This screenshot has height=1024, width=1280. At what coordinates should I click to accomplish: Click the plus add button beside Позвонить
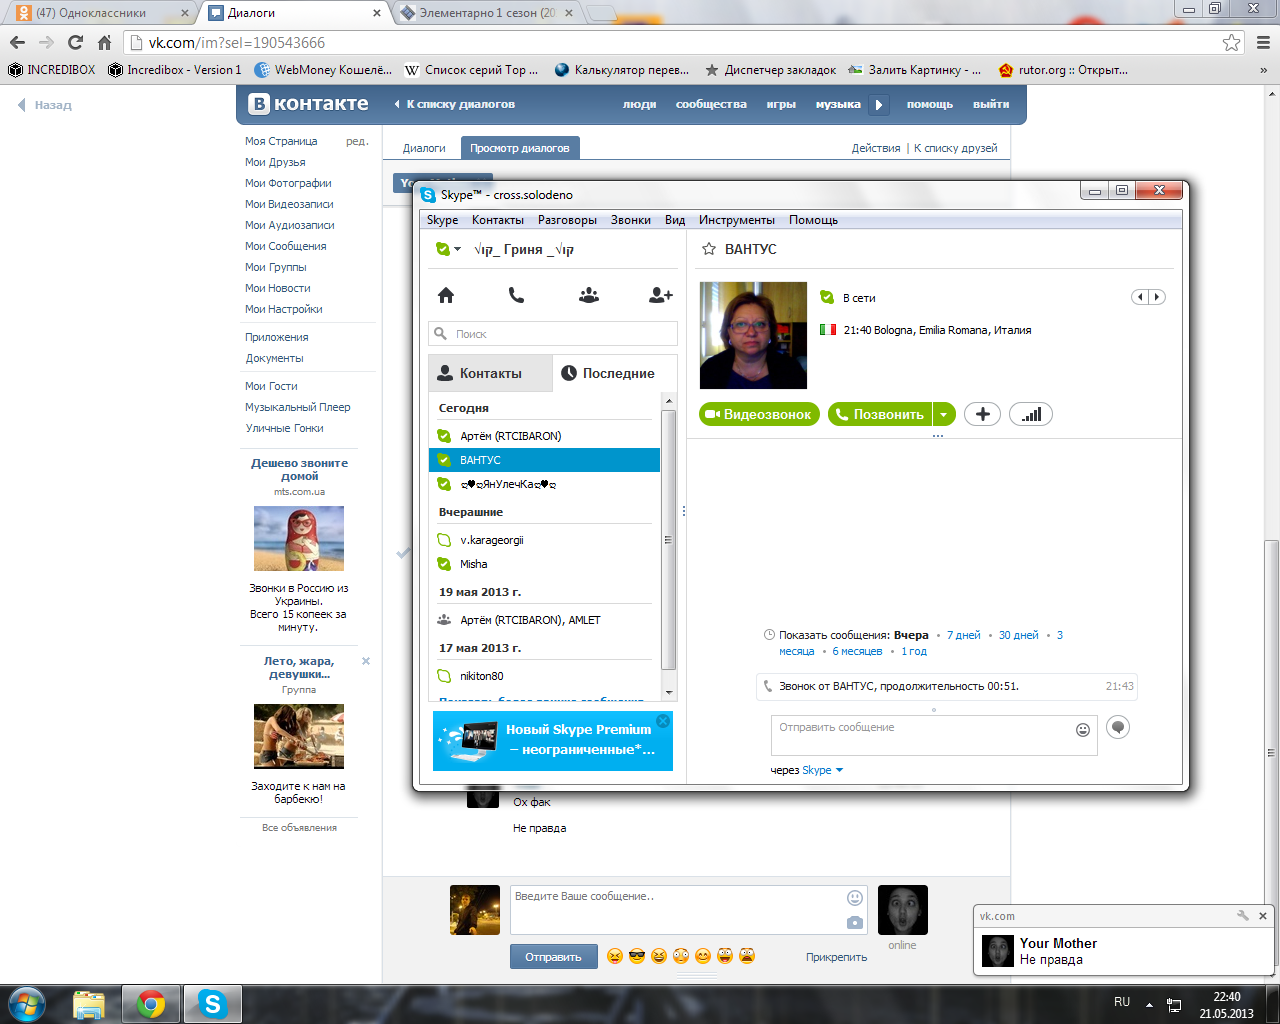[x=982, y=414]
